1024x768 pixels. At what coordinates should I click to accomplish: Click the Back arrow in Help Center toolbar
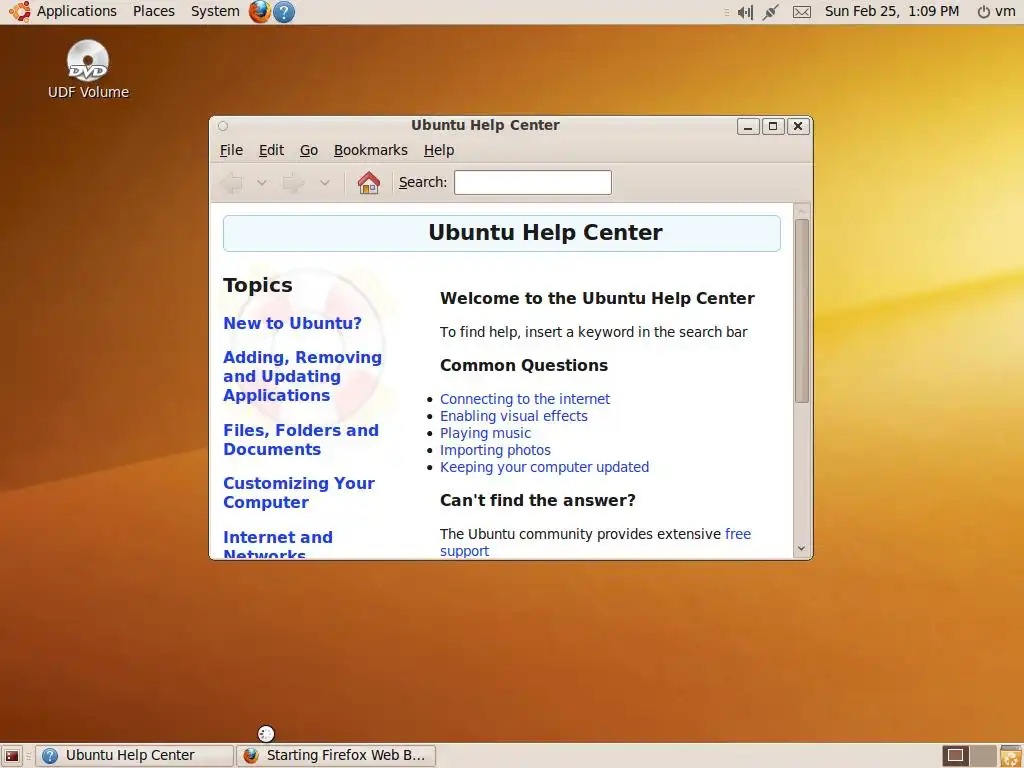point(231,183)
